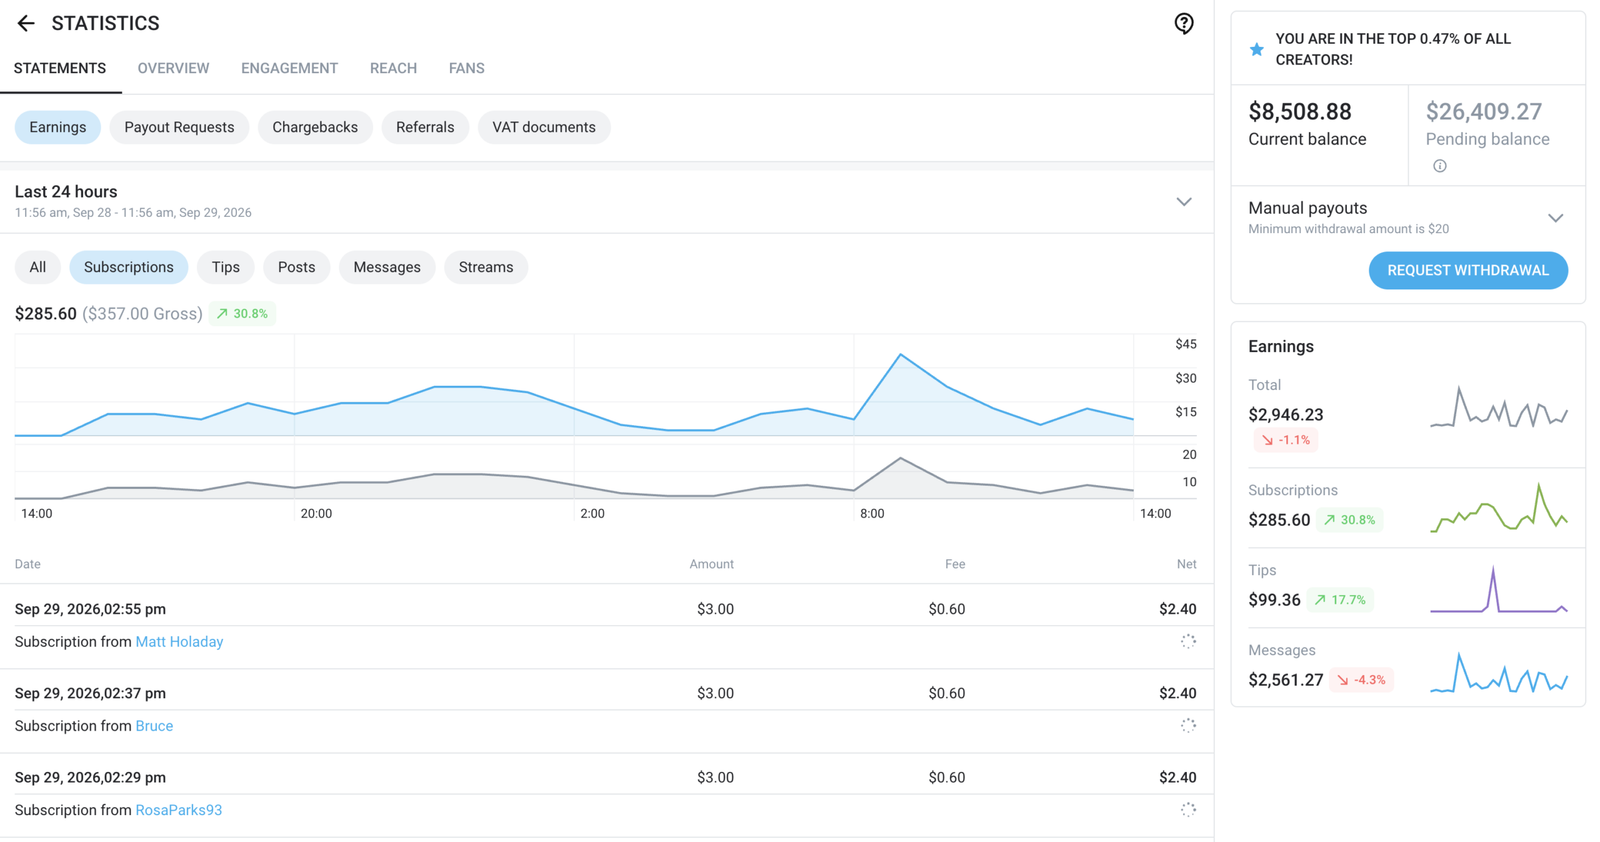This screenshot has width=1600, height=842.
Task: Click the Tips purple sparkline chart
Action: tap(1499, 589)
